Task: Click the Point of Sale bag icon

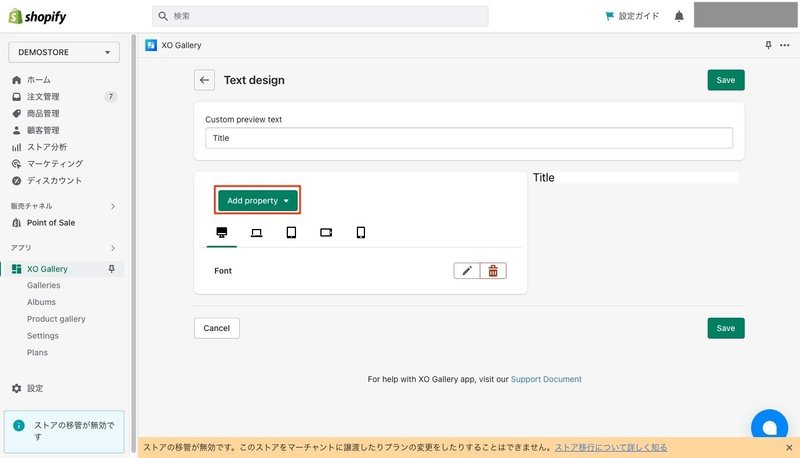Action: tap(16, 223)
